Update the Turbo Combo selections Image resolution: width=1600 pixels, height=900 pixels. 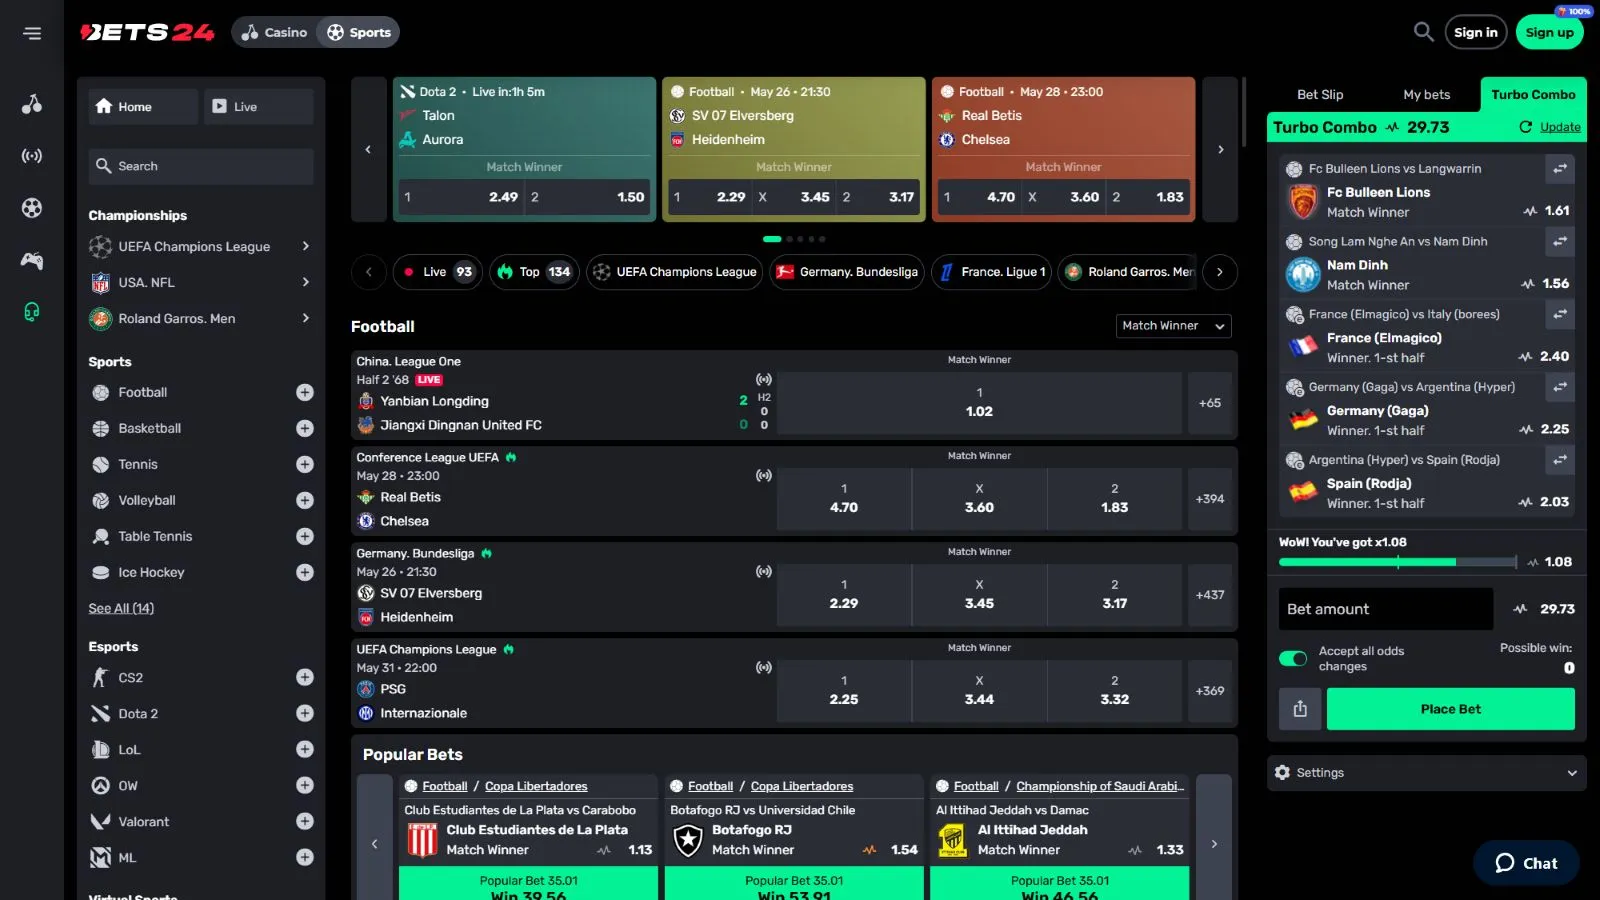click(1550, 127)
